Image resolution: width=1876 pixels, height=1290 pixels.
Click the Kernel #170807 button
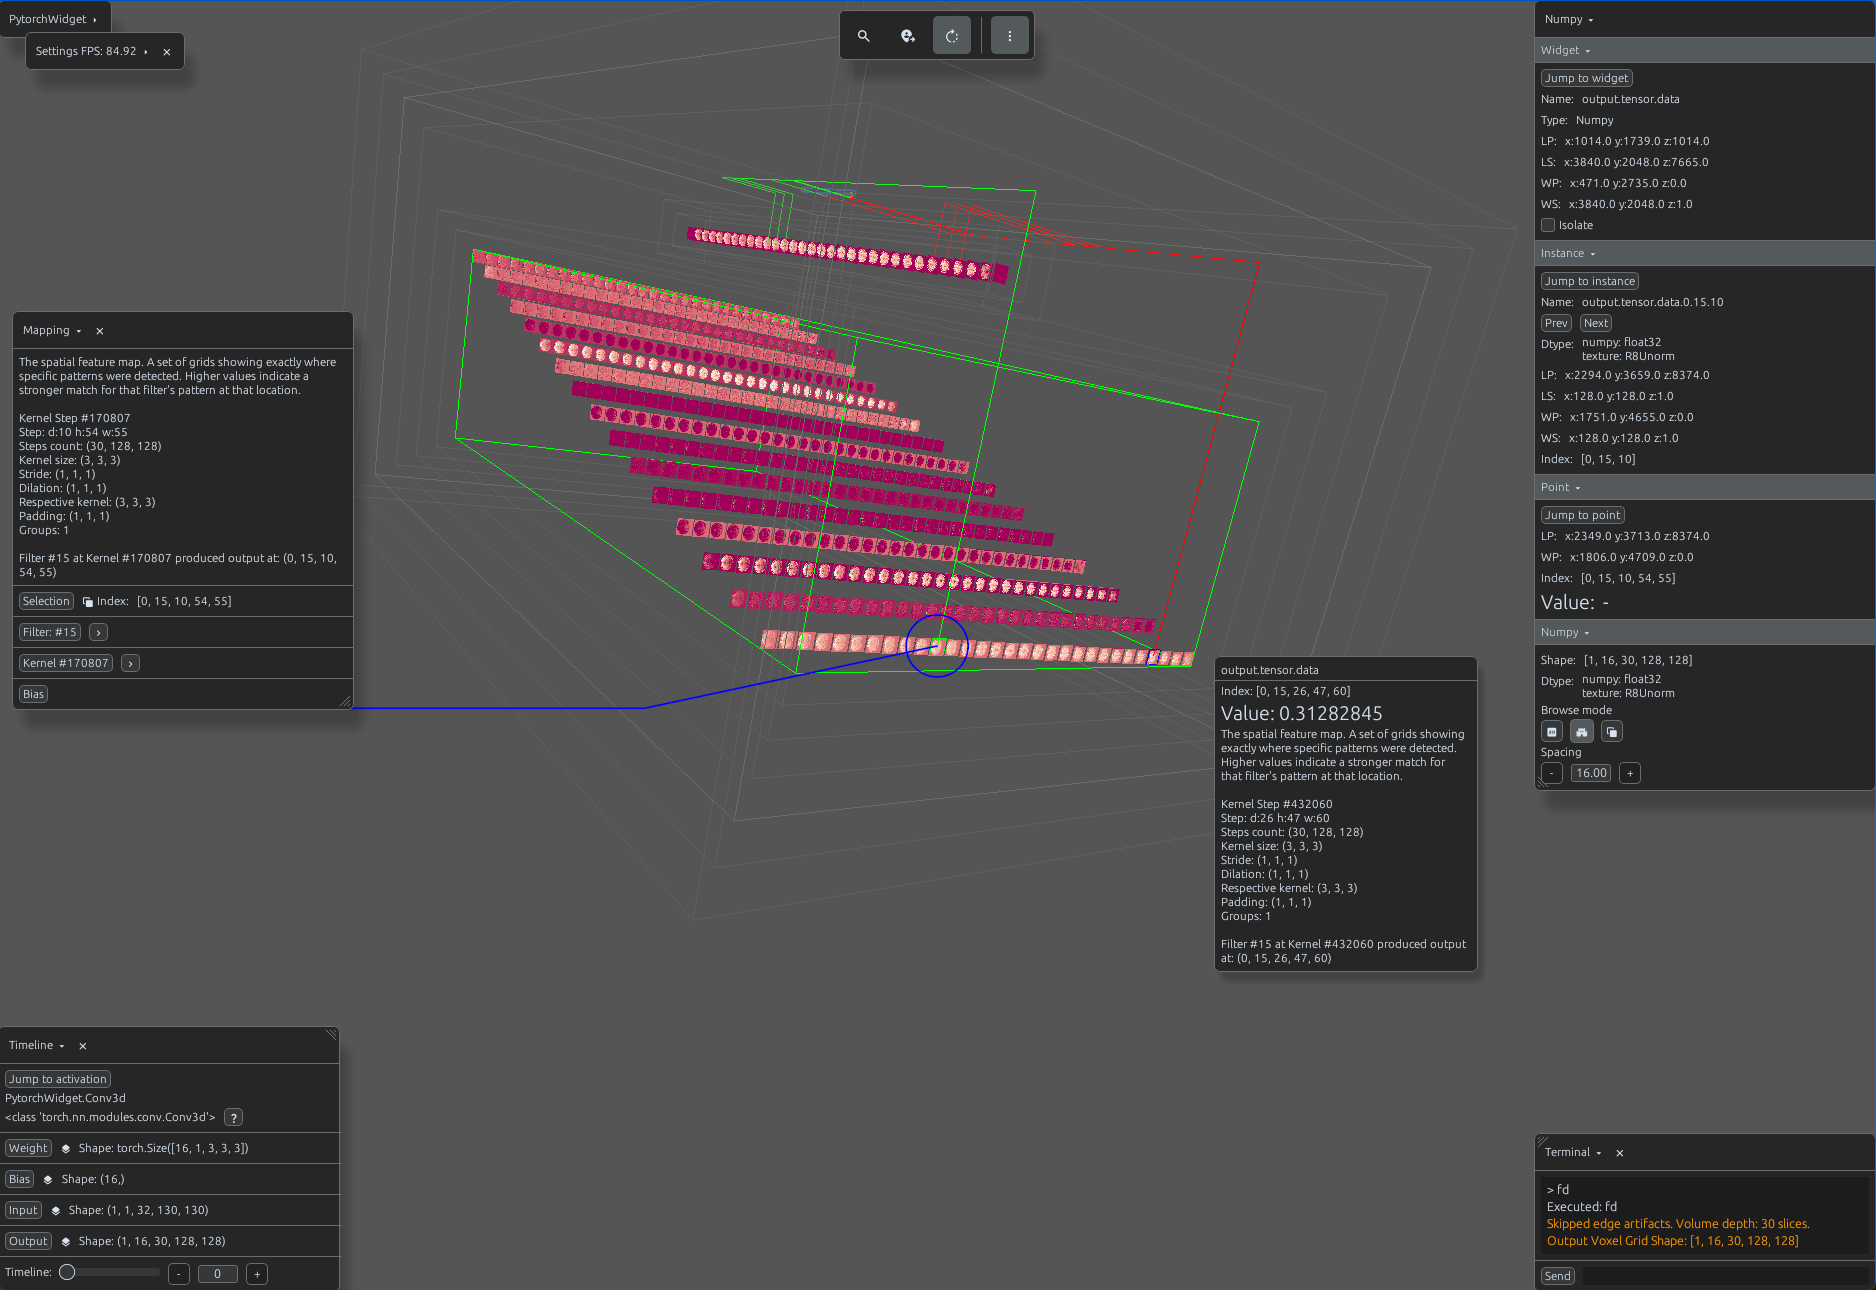(66, 664)
